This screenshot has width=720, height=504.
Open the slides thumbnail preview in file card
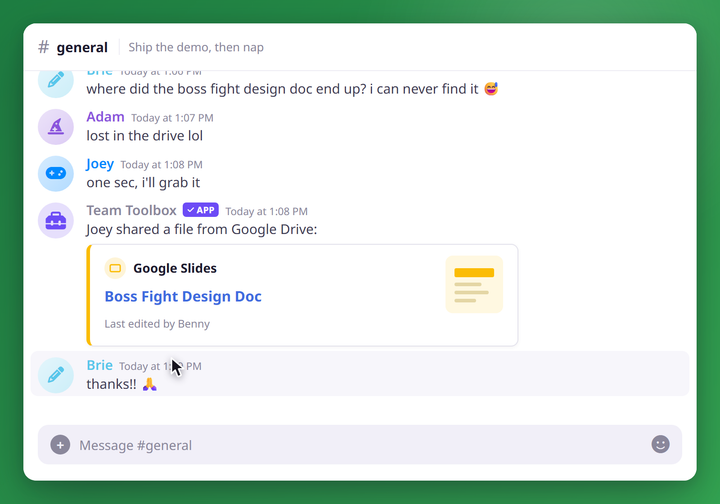tap(474, 284)
